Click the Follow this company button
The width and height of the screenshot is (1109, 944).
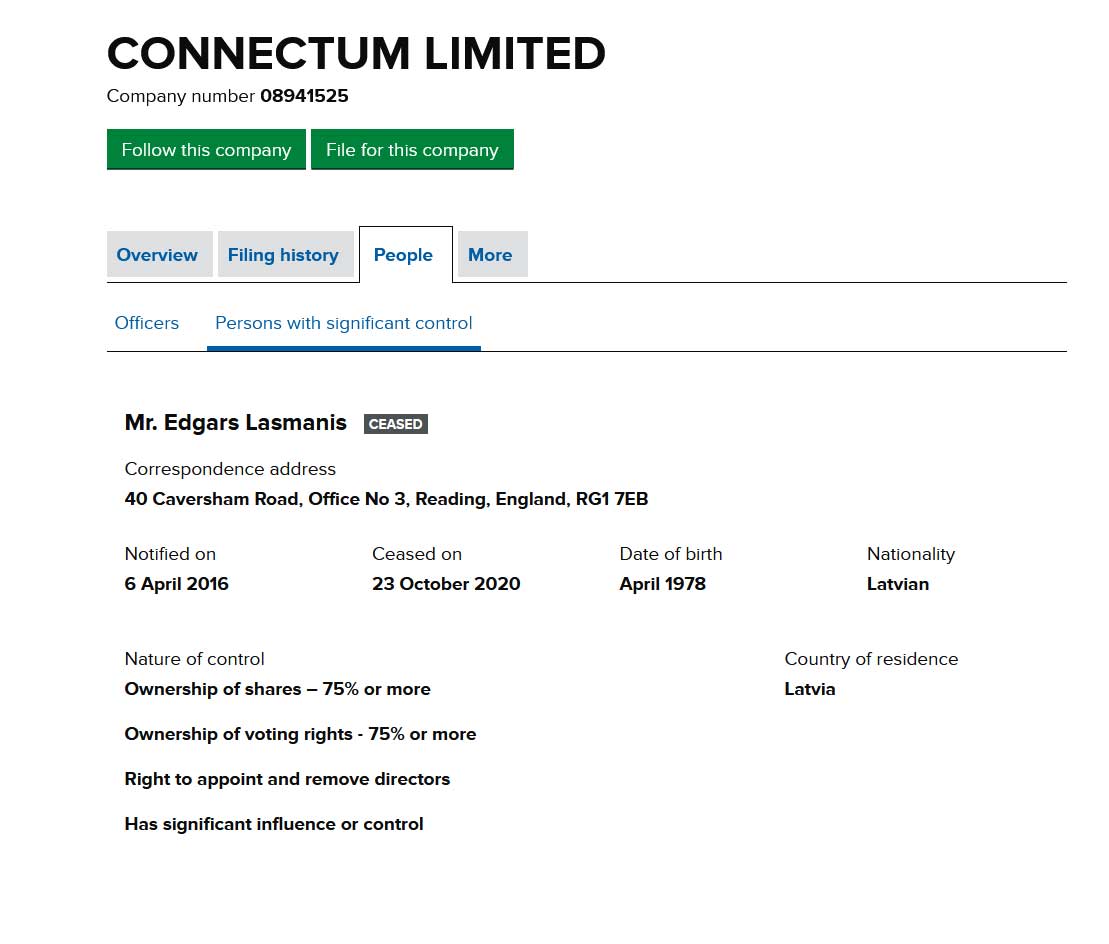pos(206,150)
